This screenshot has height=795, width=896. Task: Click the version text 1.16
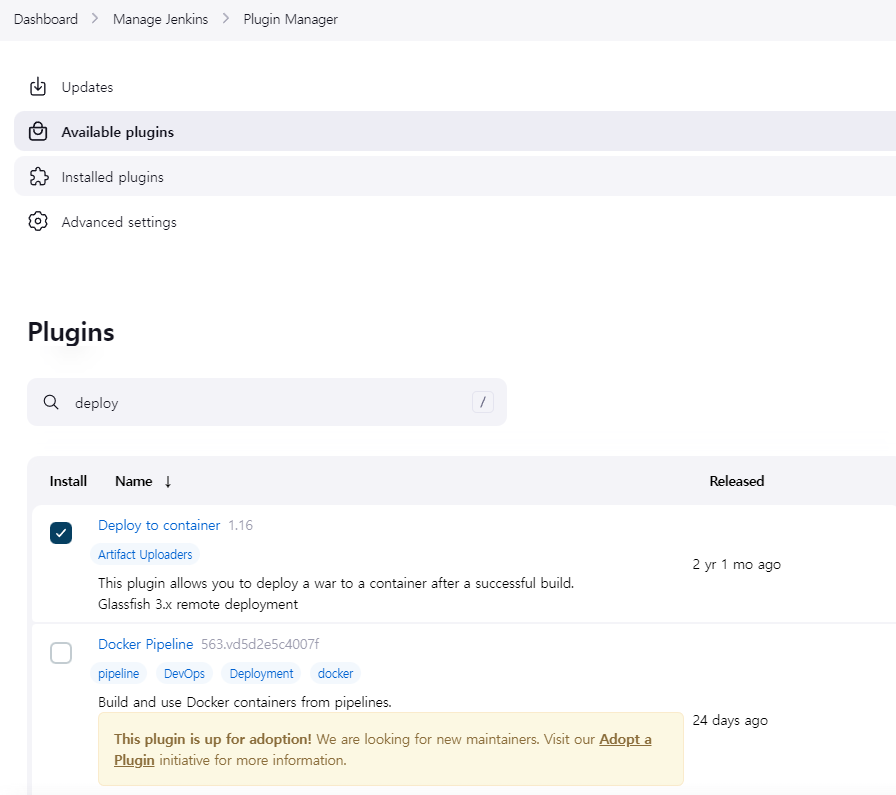point(241,525)
